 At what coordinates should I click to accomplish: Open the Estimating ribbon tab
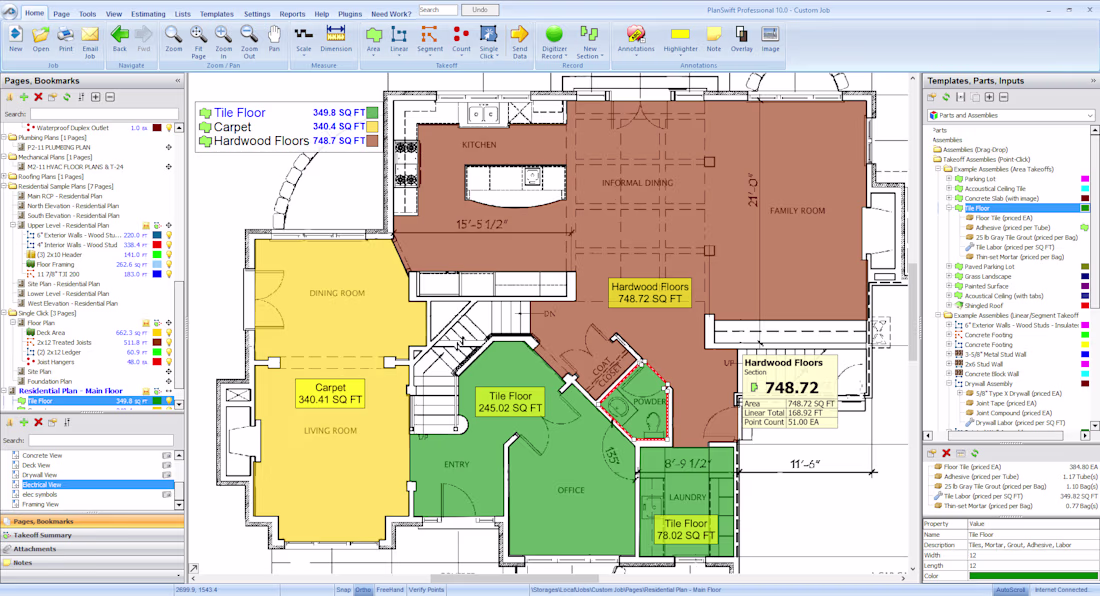click(148, 14)
